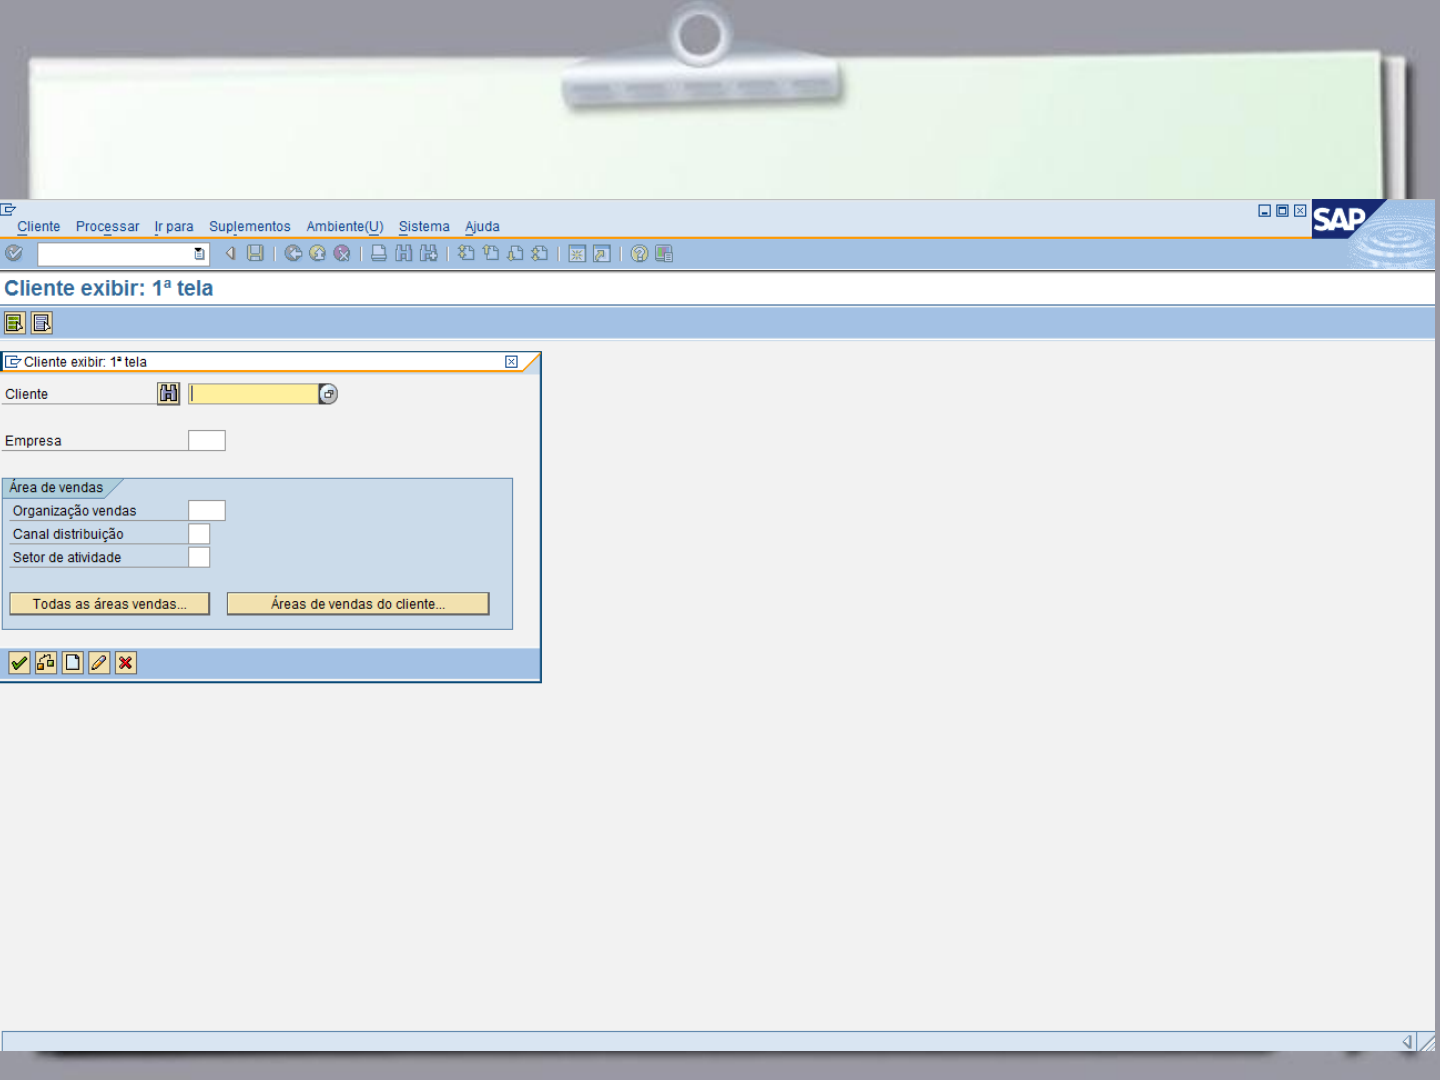Viewport: 1440px width, 1080px height.
Task: Click inside the Empresa input field
Action: pos(207,440)
